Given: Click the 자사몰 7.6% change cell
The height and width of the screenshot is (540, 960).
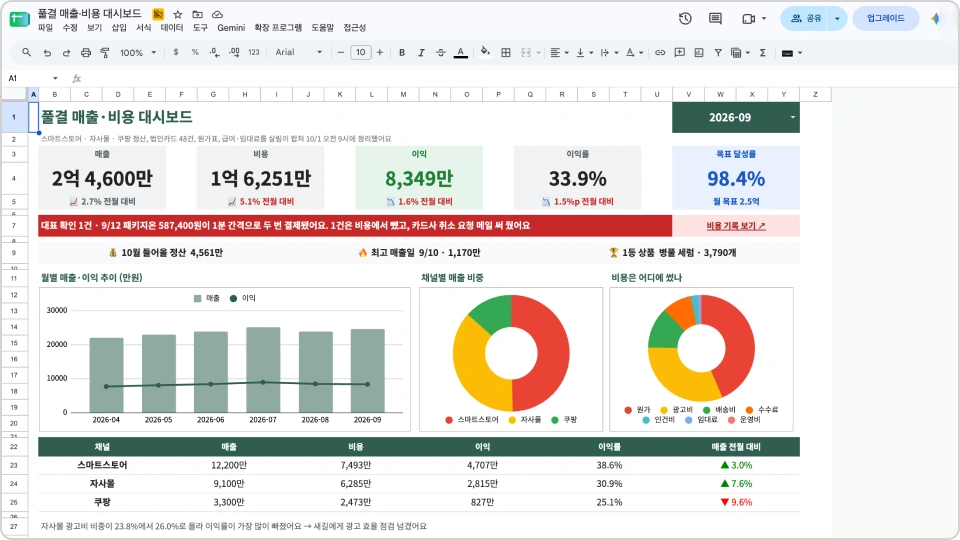Looking at the screenshot, I should 736,484.
